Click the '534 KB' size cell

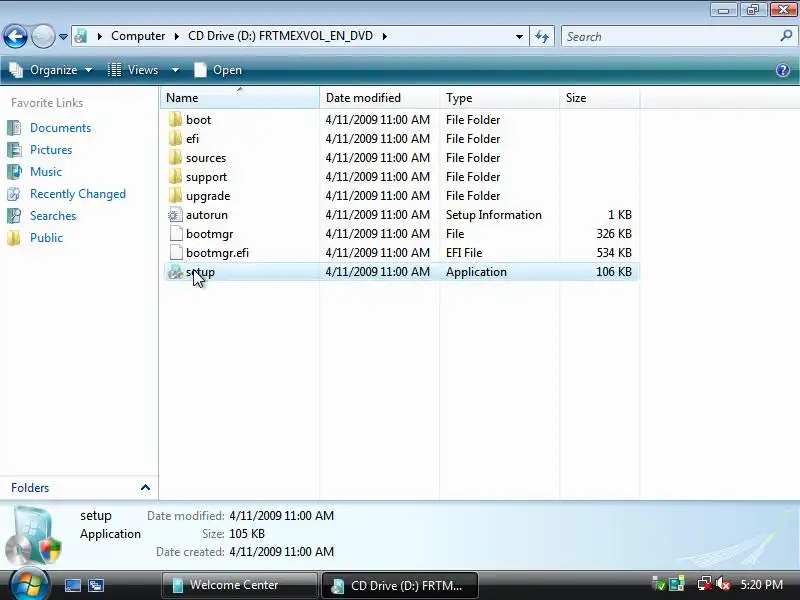[x=614, y=253]
